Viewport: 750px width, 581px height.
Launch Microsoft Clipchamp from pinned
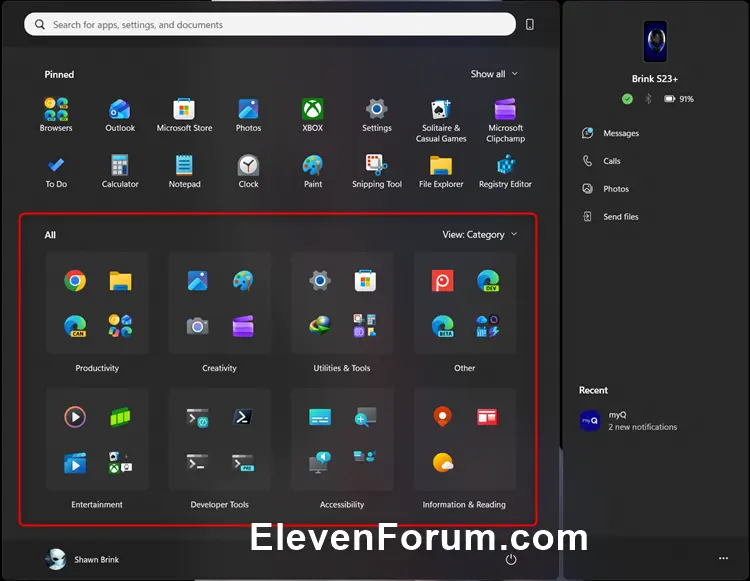click(x=505, y=120)
